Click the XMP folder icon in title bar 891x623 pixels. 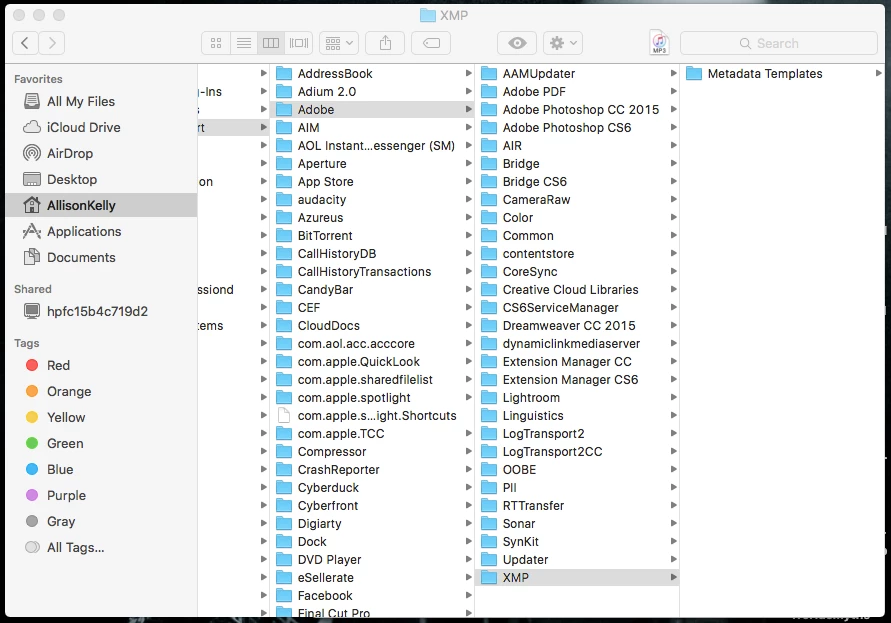pos(427,15)
